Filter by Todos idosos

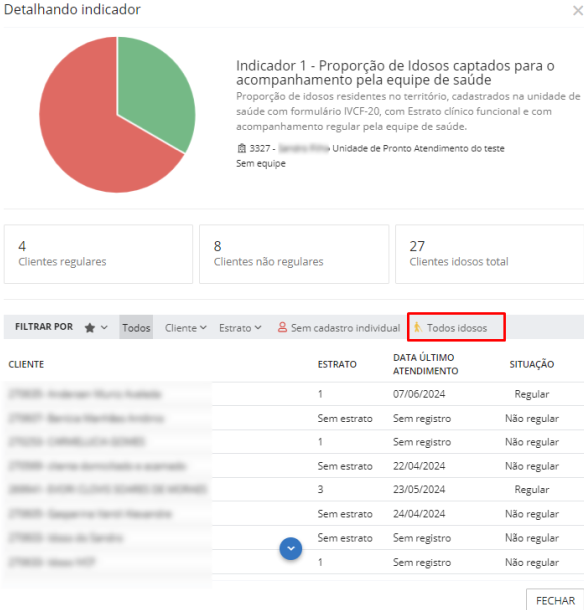click(x=456, y=327)
